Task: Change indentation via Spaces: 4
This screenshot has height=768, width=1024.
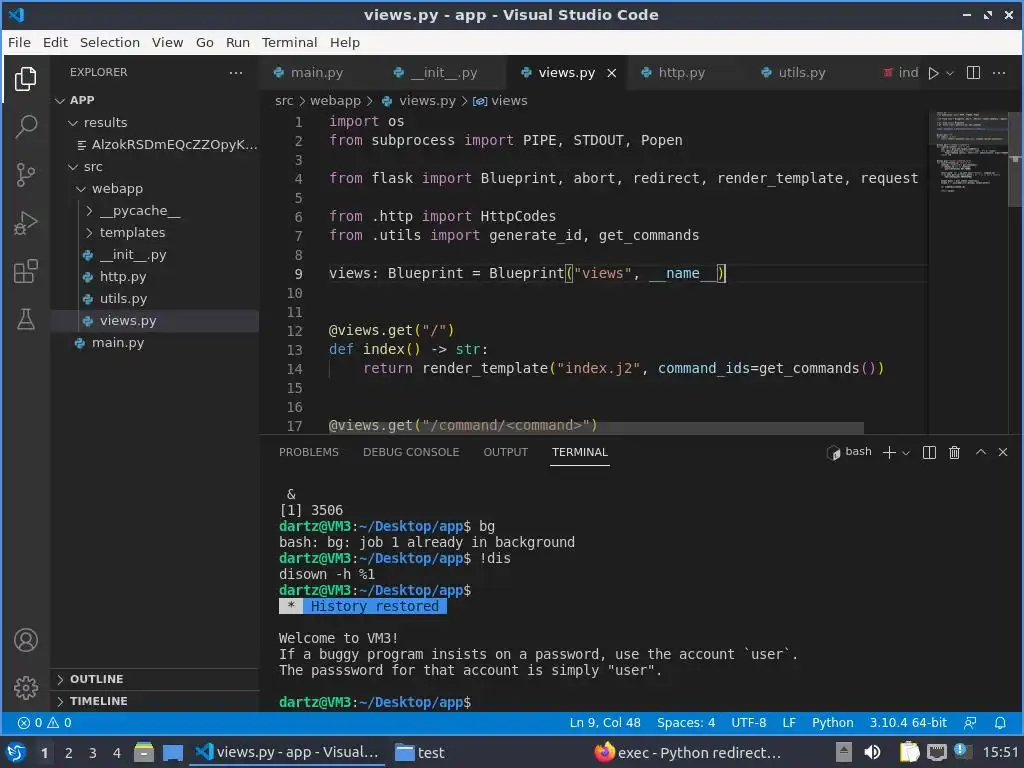Action: click(x=686, y=722)
